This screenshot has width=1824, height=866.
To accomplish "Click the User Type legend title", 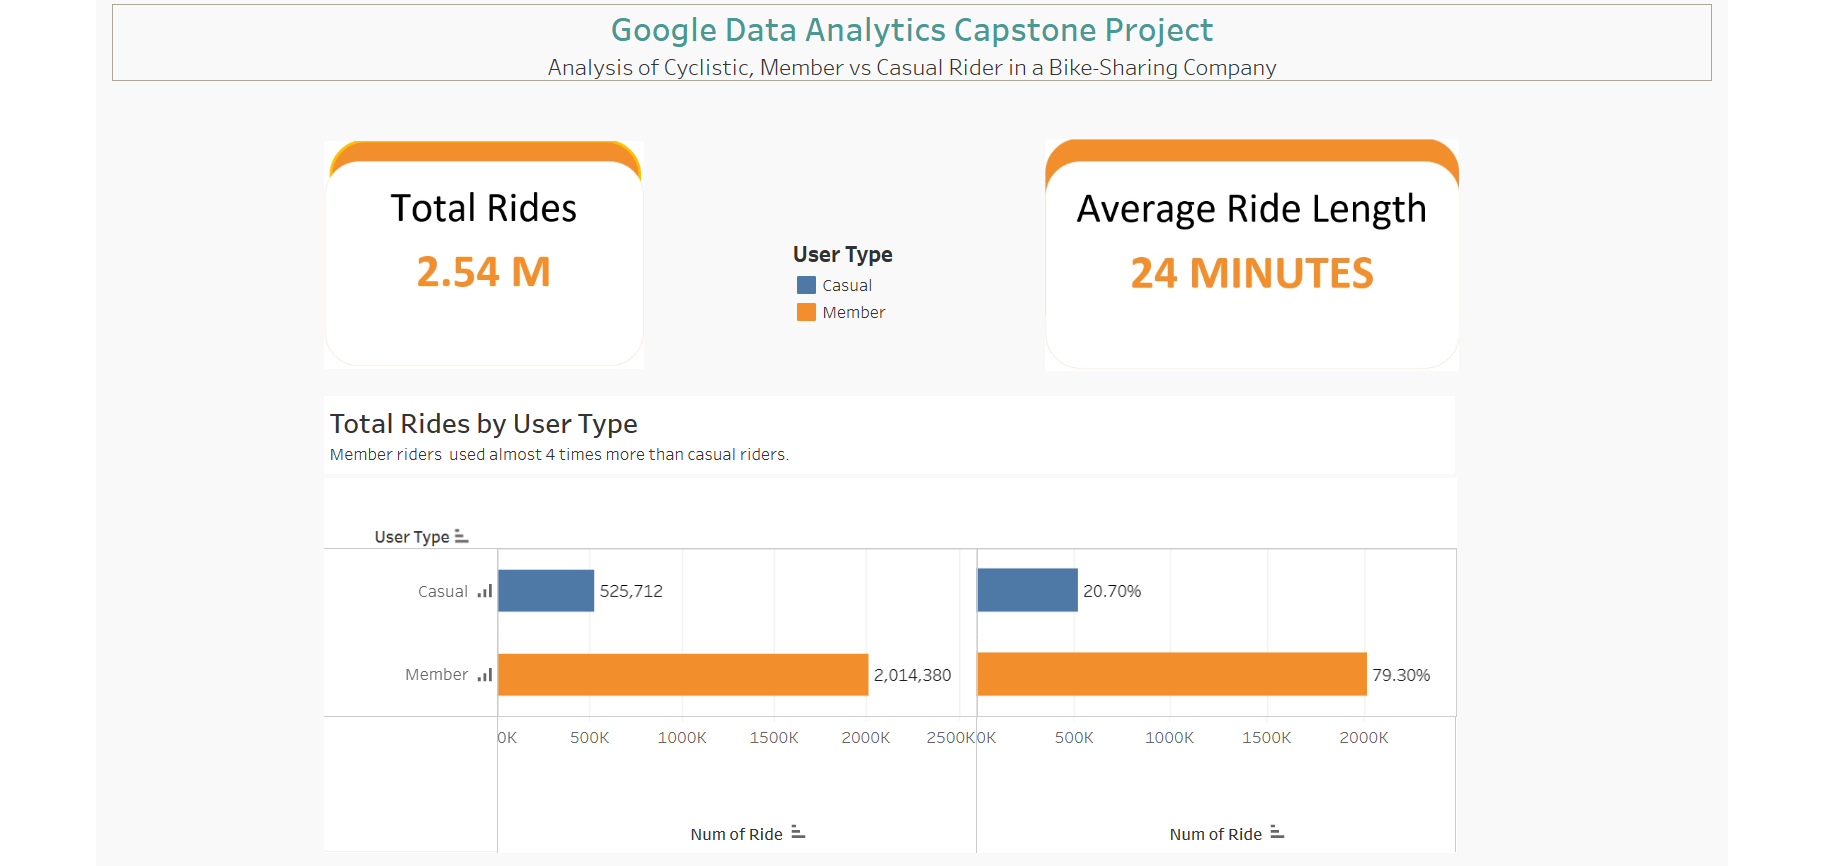I will click(x=843, y=254).
